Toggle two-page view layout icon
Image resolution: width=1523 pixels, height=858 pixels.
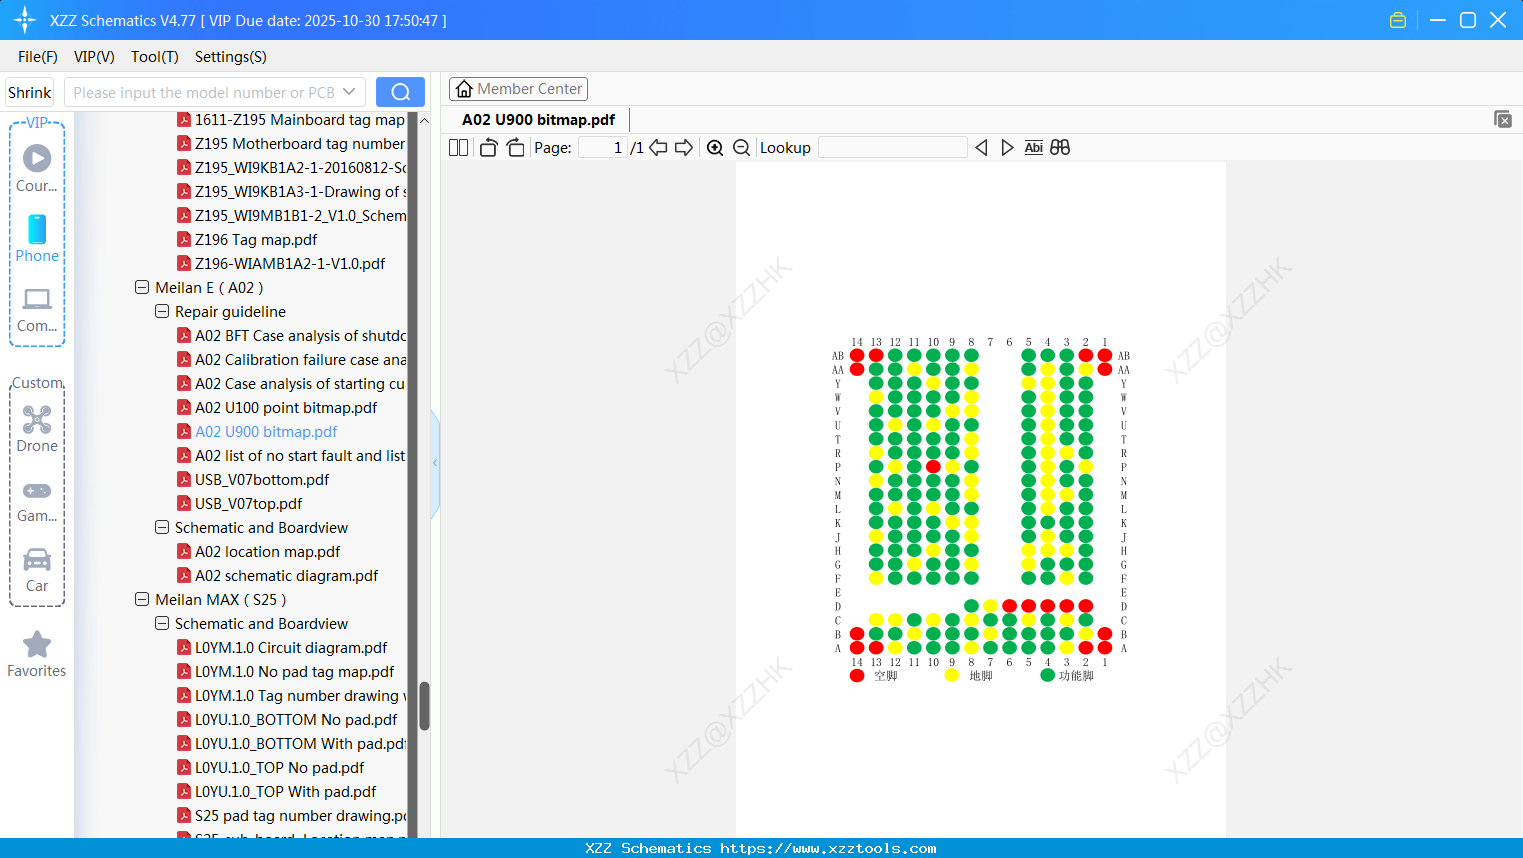459,148
